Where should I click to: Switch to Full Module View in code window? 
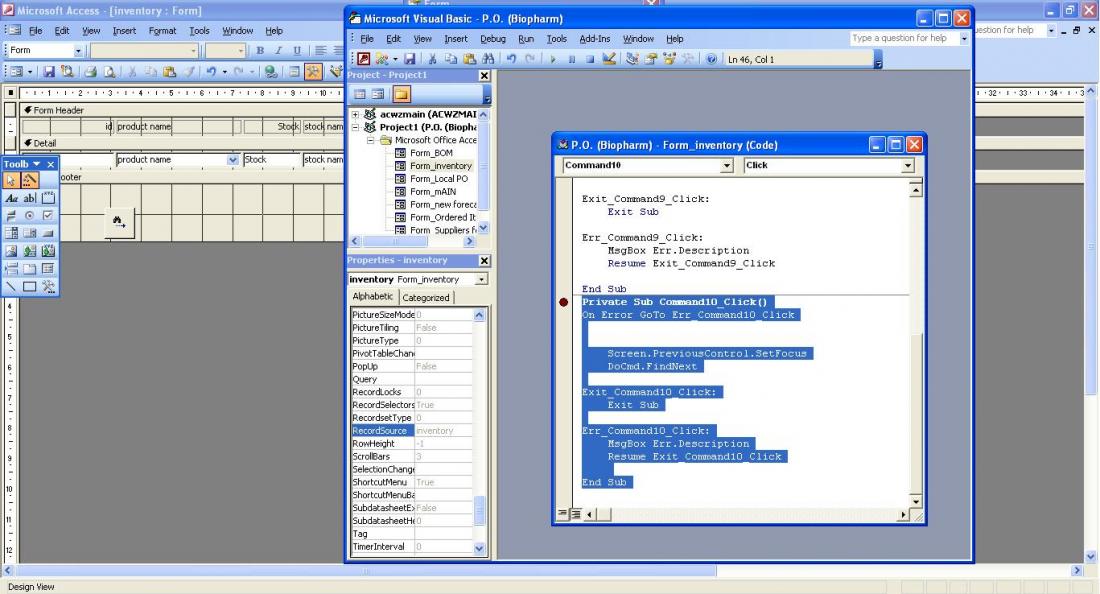tap(575, 514)
